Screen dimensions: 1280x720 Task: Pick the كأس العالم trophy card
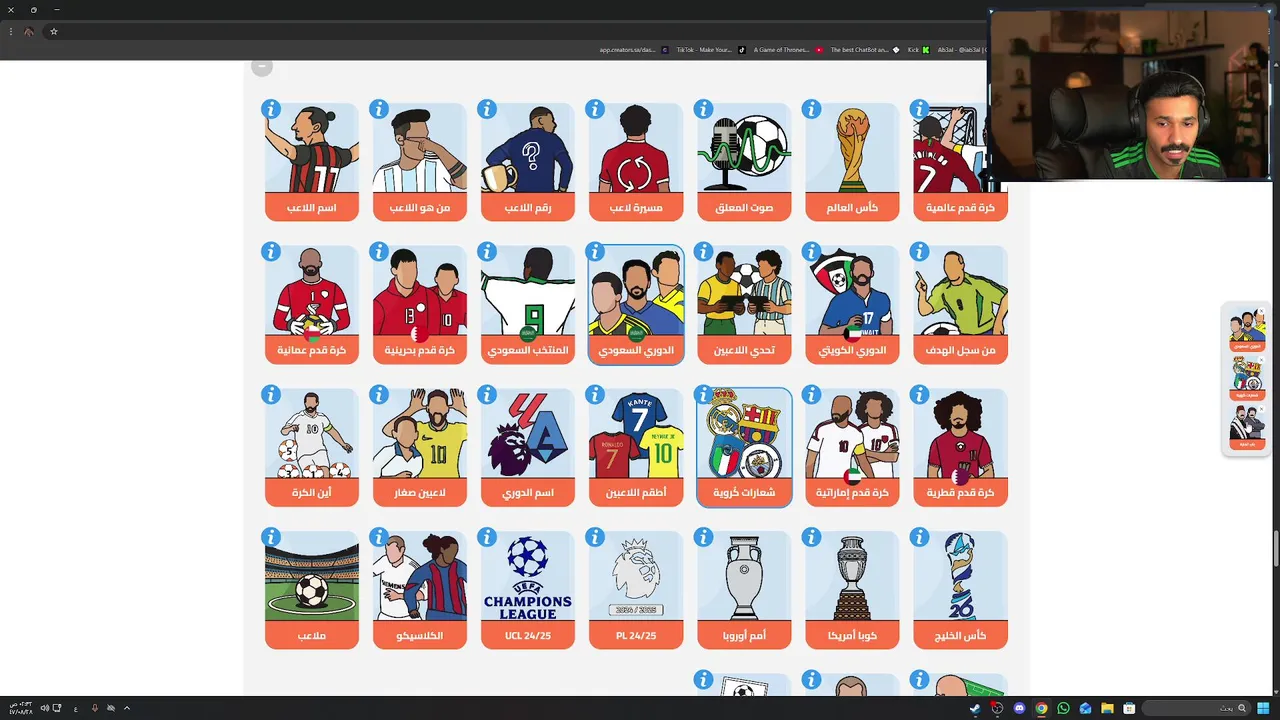(x=852, y=162)
